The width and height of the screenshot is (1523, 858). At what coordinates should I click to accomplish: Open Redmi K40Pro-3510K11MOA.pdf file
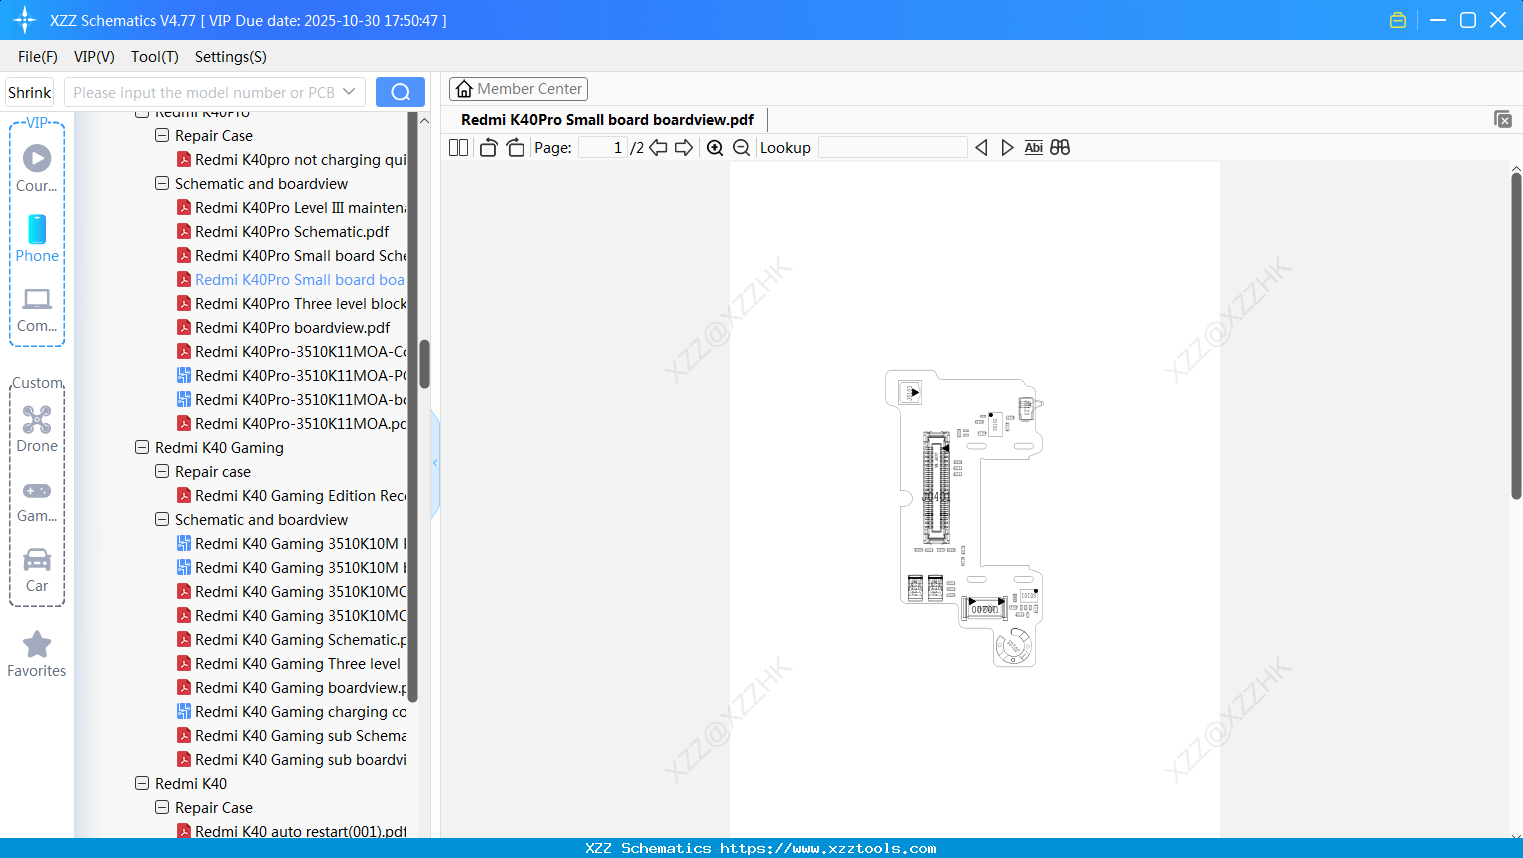[x=300, y=423]
